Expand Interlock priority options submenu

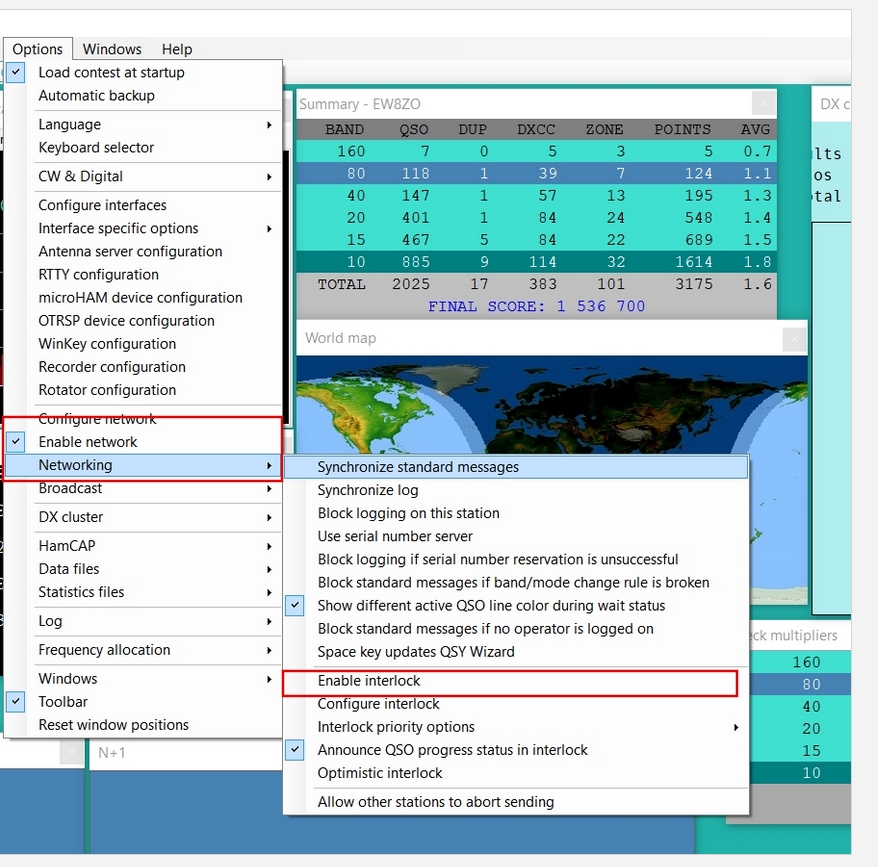pos(396,727)
